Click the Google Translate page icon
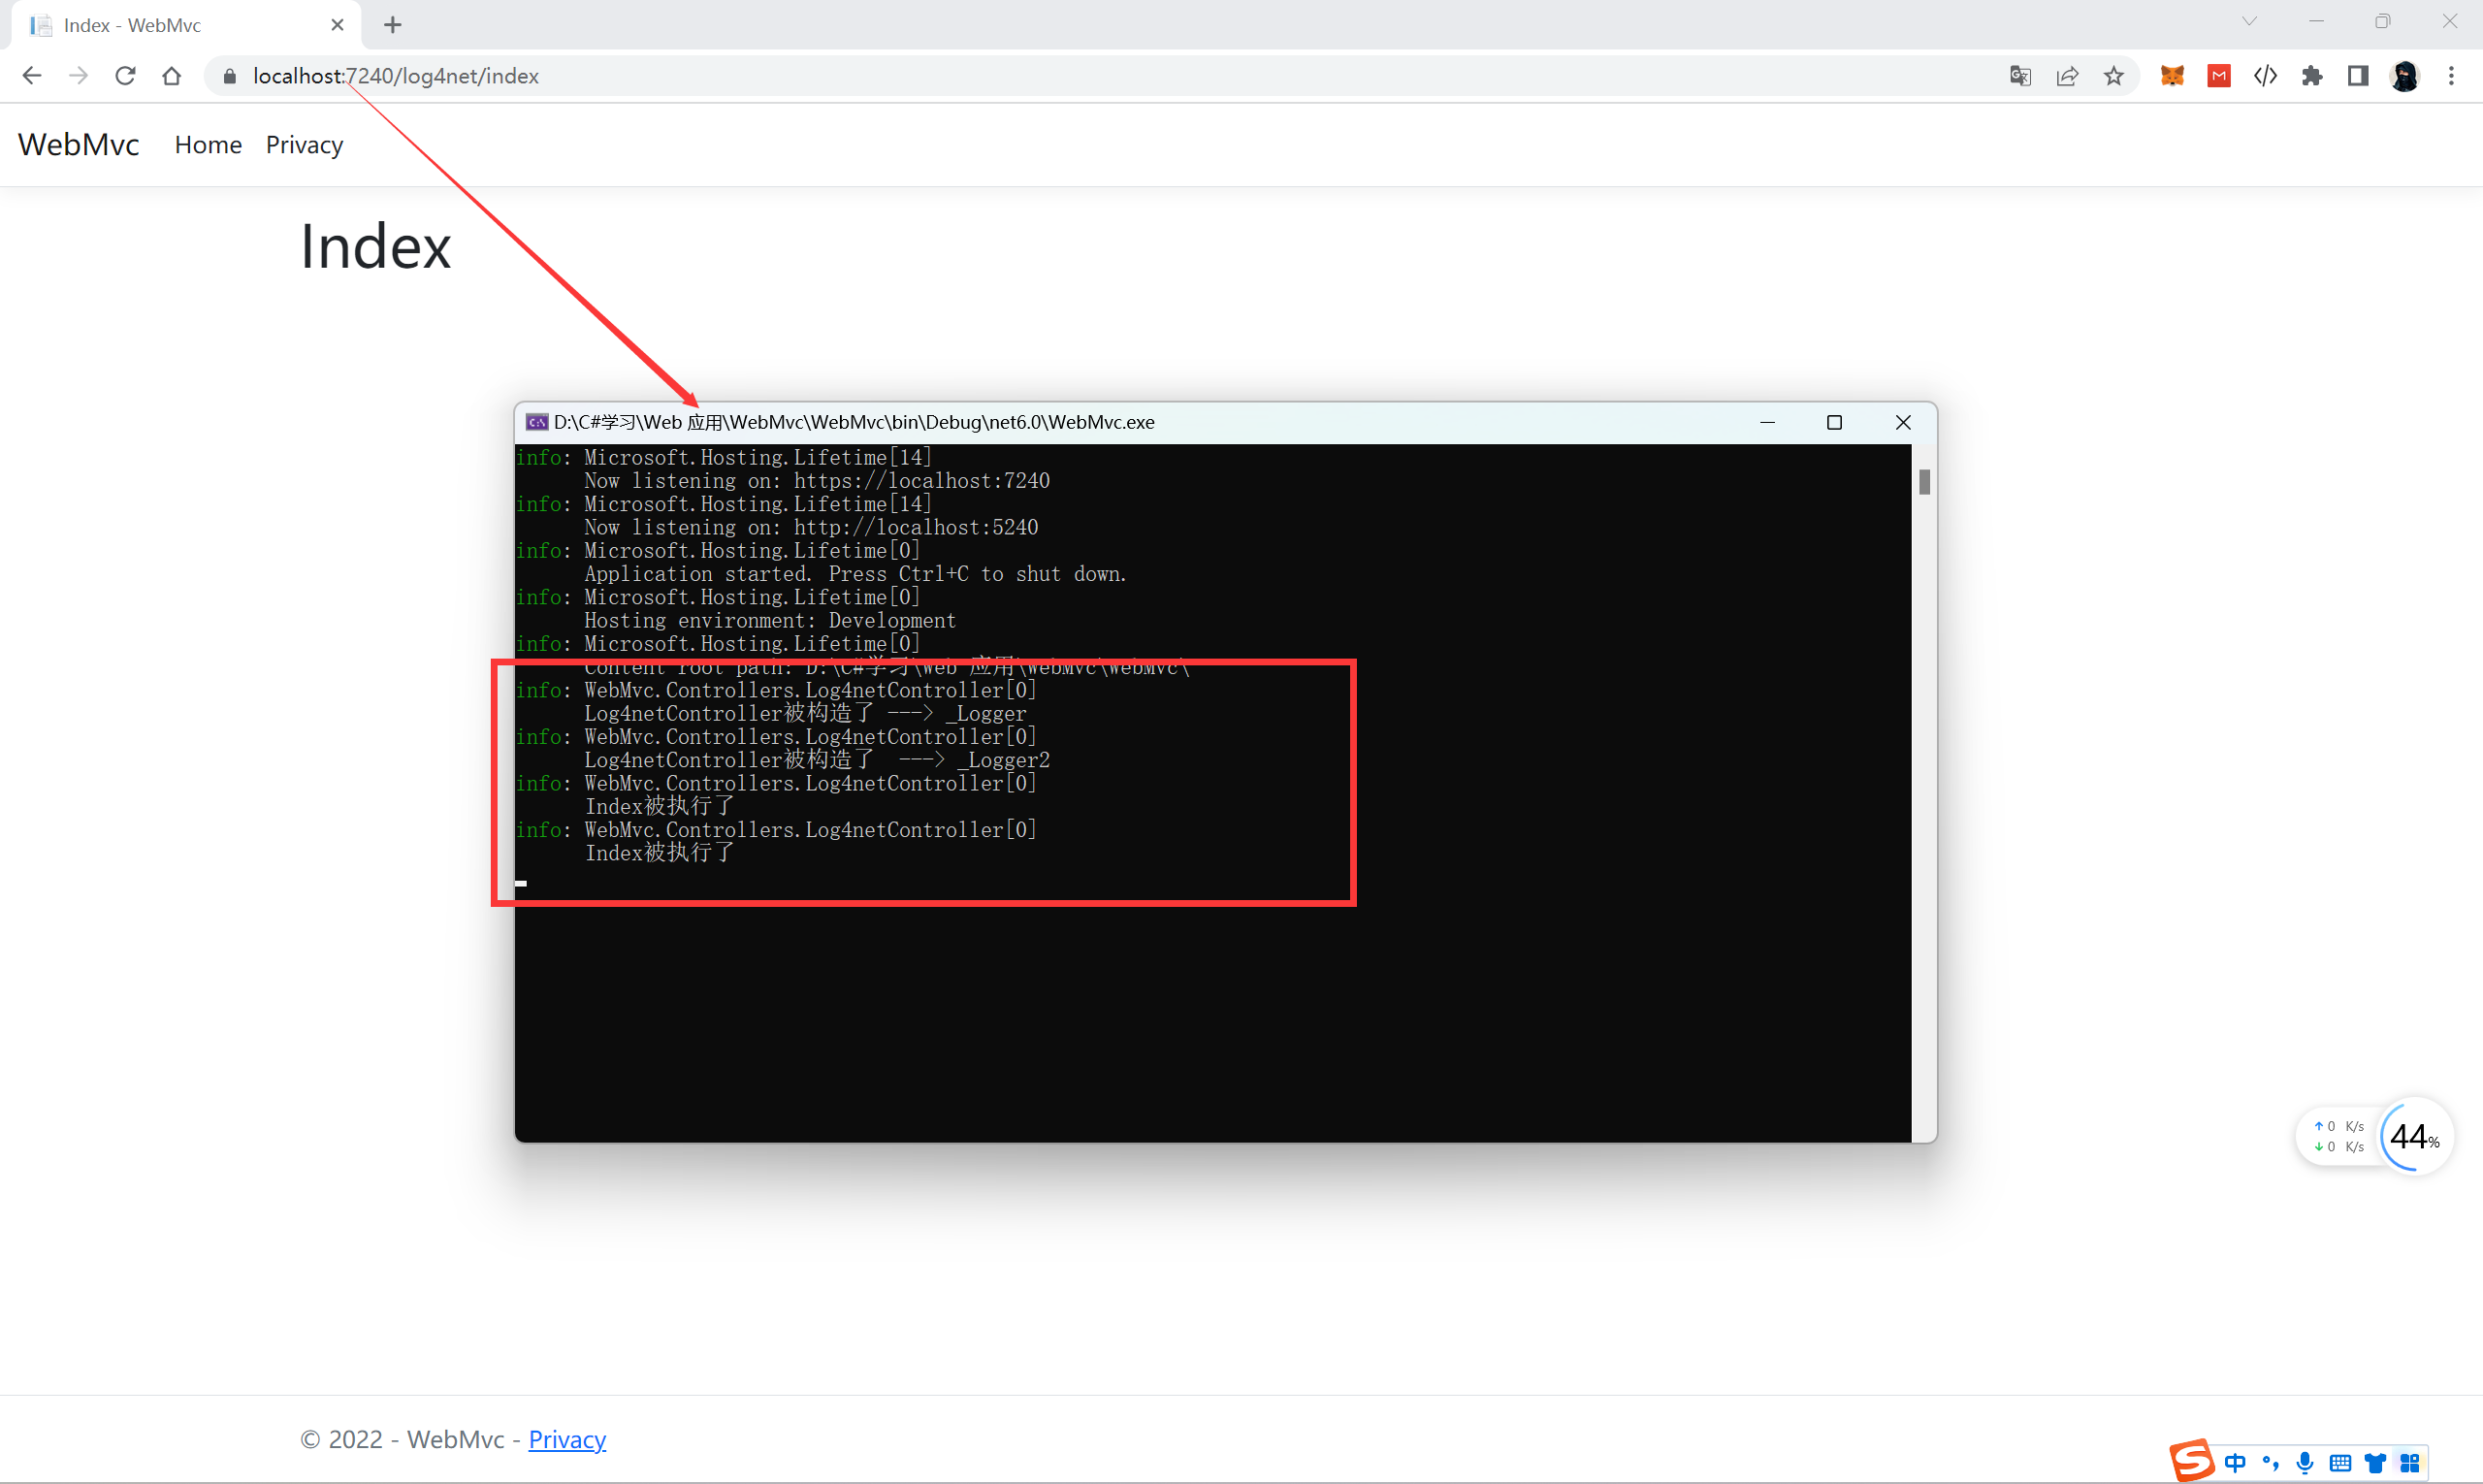The width and height of the screenshot is (2483, 1484). [2020, 76]
